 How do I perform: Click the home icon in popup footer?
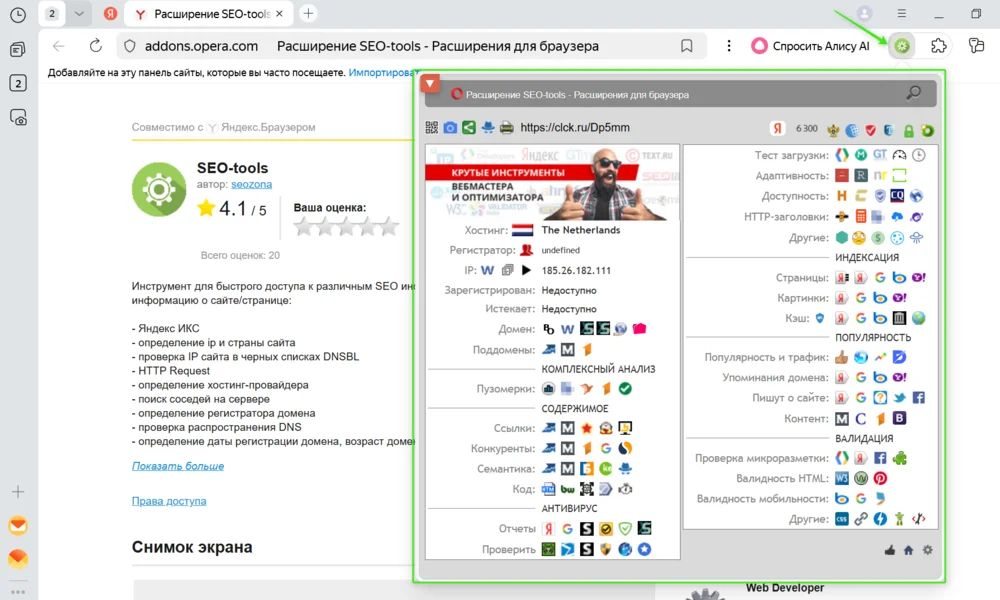click(909, 550)
